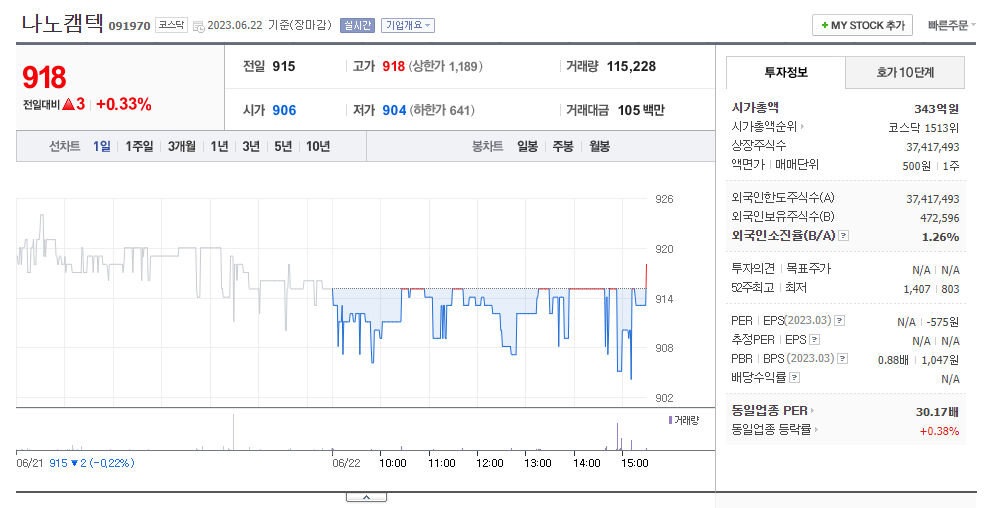987x508 pixels.
Task: Click the 외국인소진율 value 1.26%
Action: [x=940, y=237]
